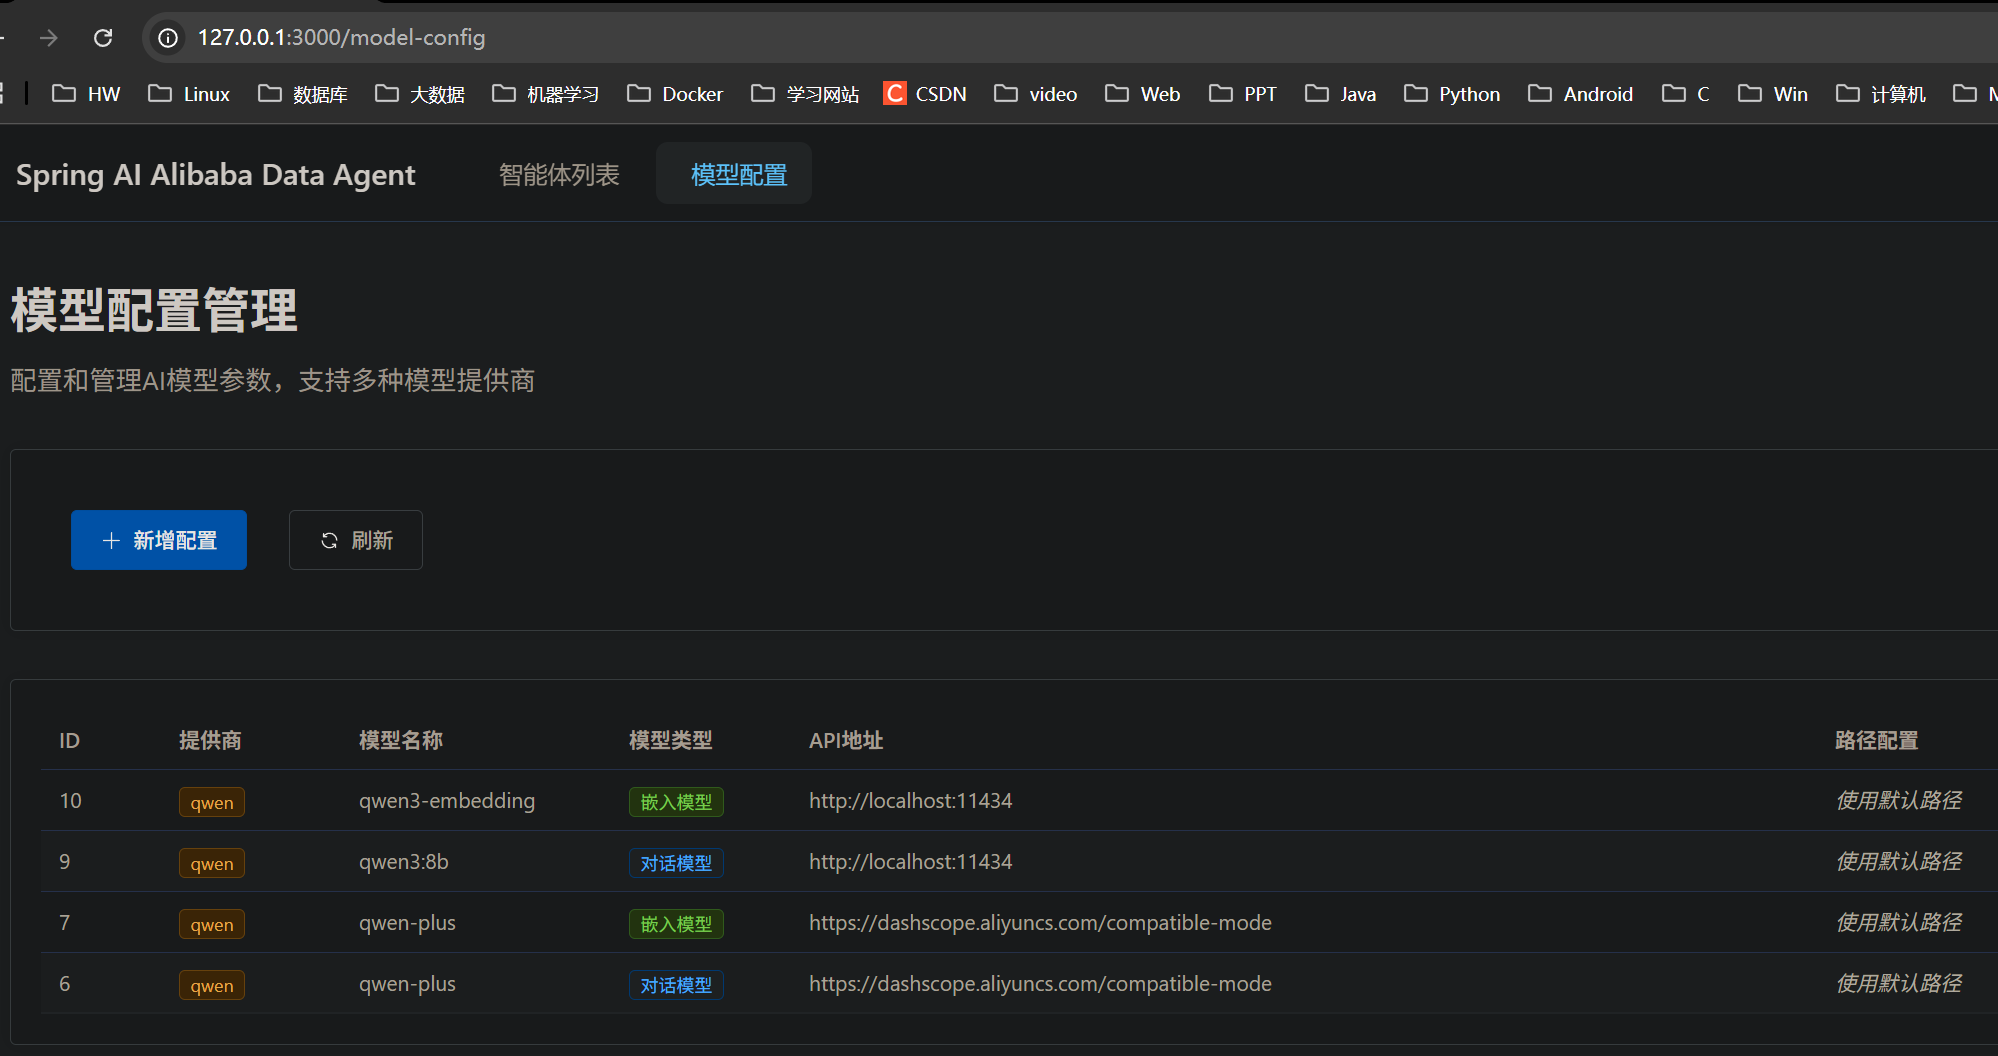Viewport: 1998px width, 1056px height.
Task: Open the Web bookmark folder
Action: pyautogui.click(x=1143, y=94)
